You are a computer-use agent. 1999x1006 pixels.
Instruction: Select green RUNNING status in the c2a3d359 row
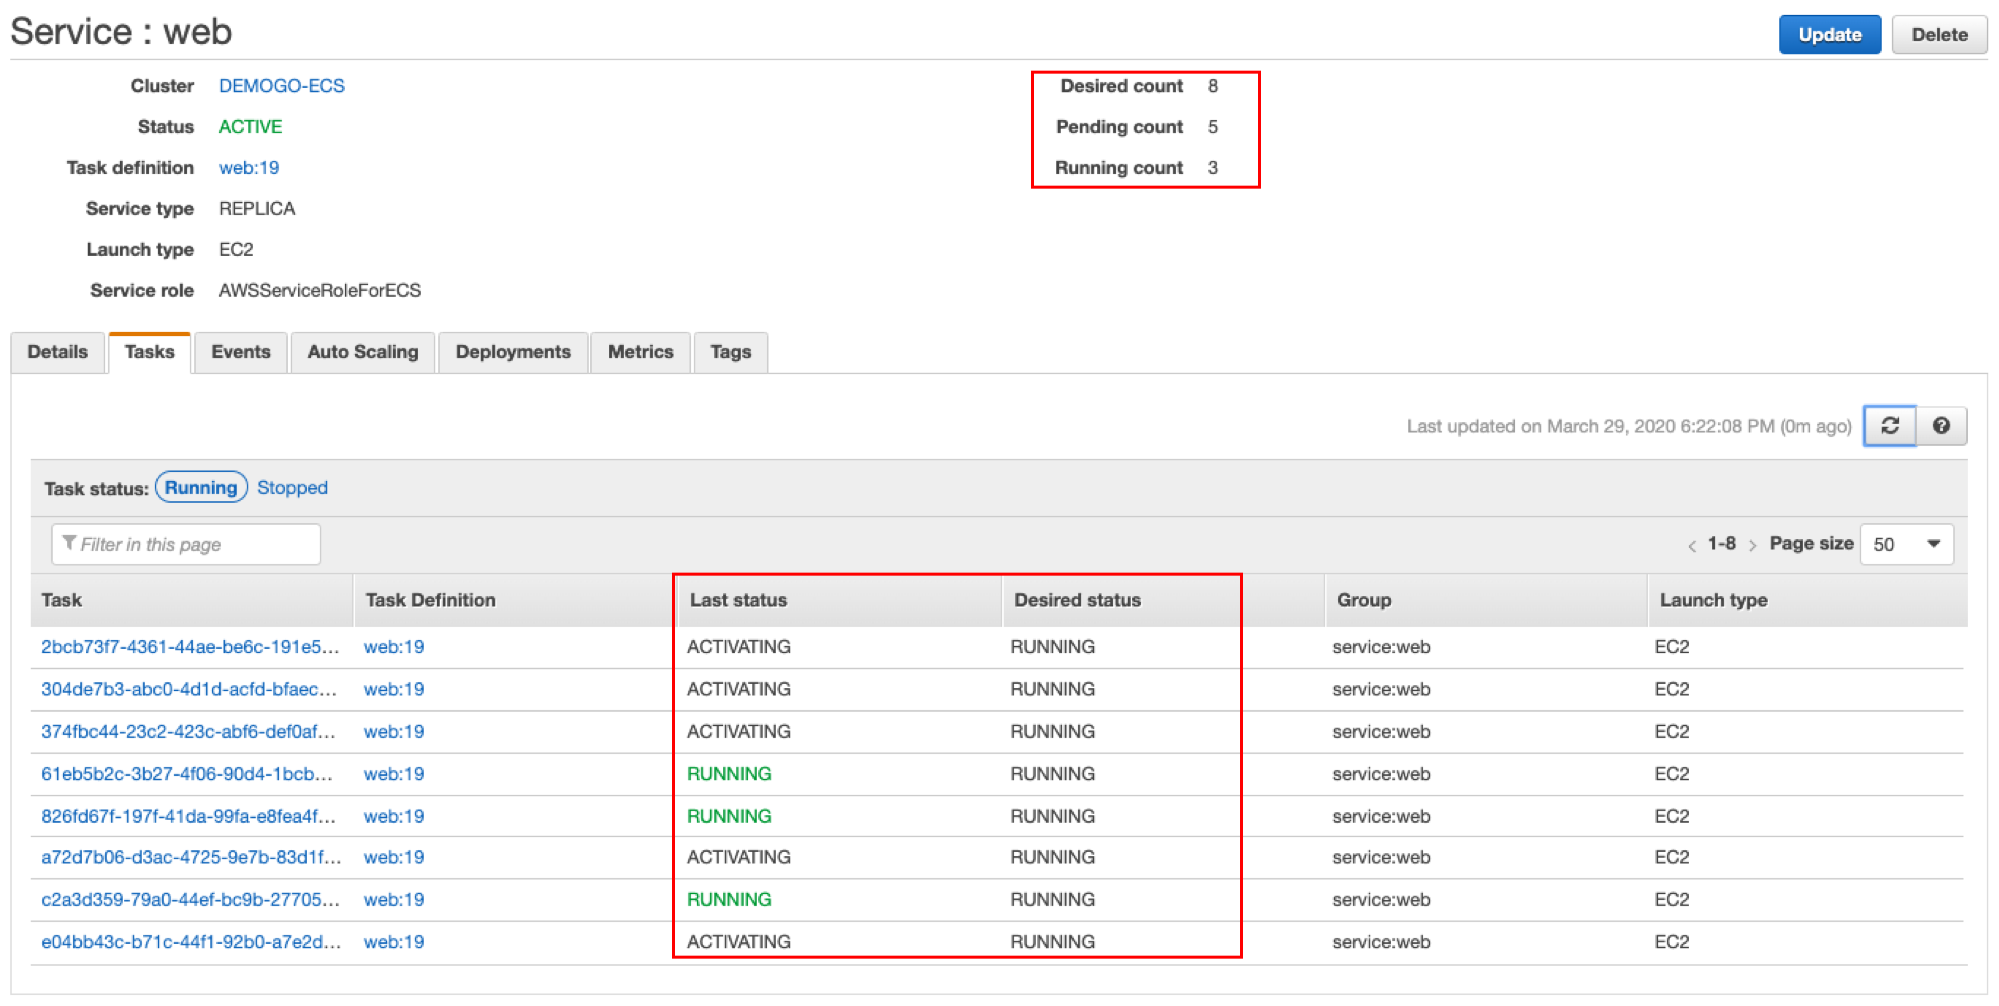[x=729, y=900]
